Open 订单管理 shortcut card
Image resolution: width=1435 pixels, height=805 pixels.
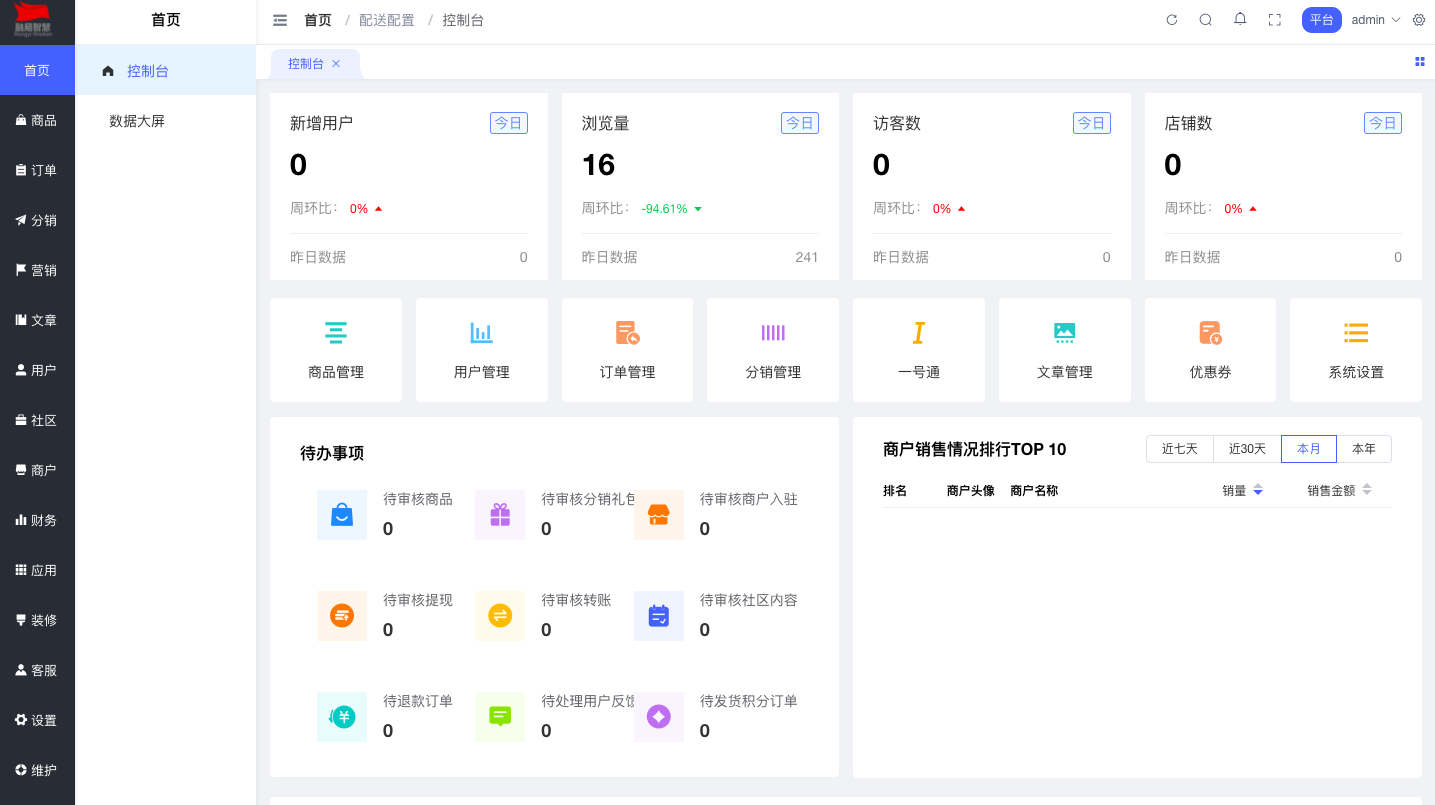pos(627,350)
